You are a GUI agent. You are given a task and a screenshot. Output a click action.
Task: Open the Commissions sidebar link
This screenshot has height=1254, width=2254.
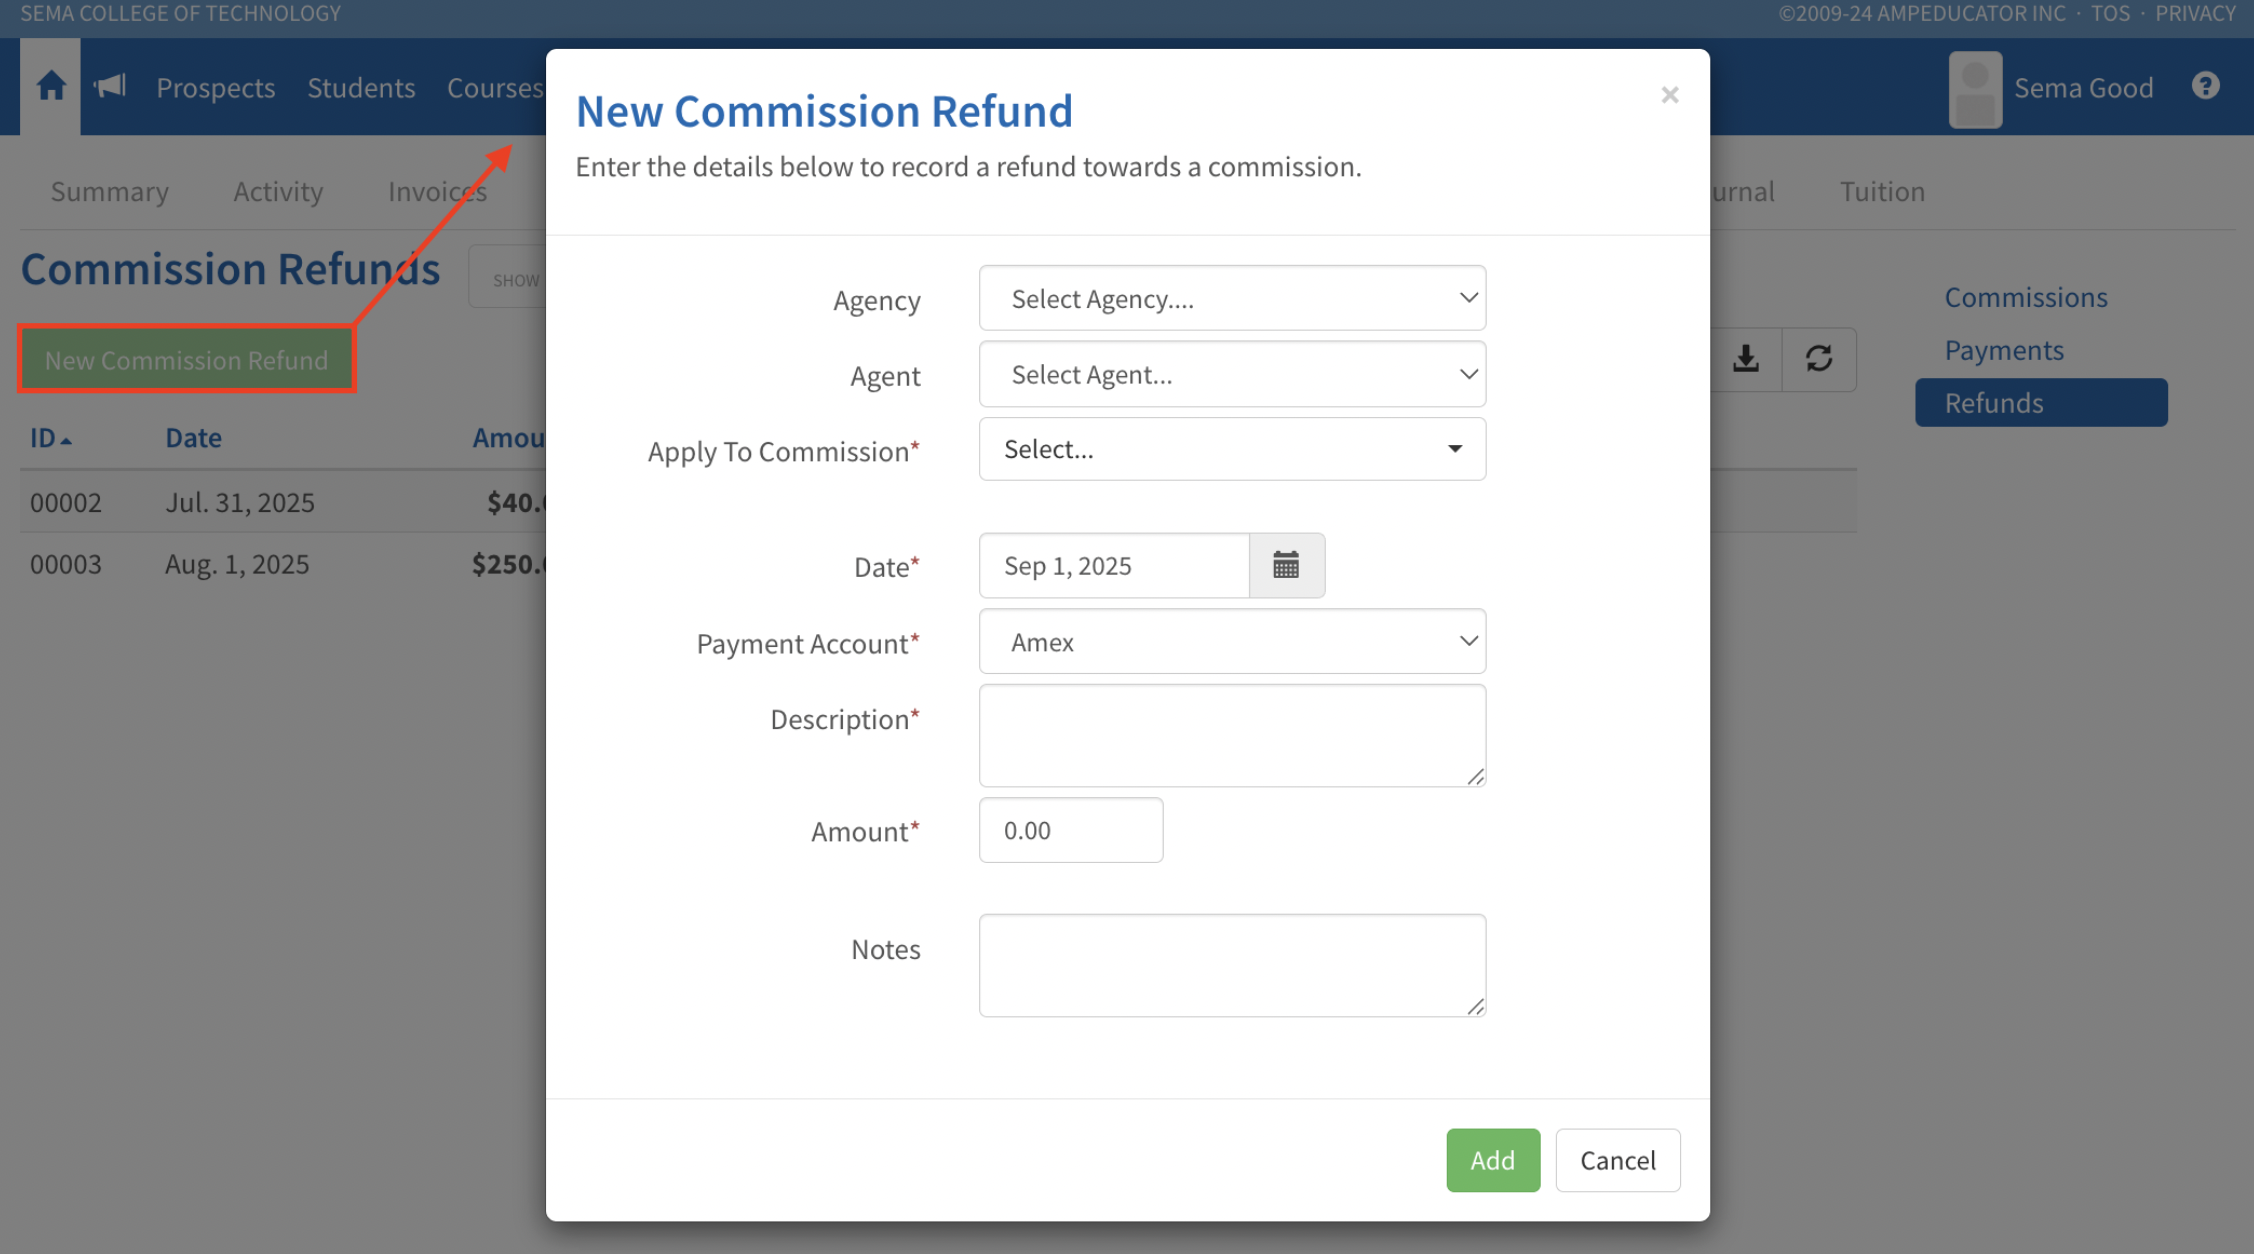[x=2025, y=297]
